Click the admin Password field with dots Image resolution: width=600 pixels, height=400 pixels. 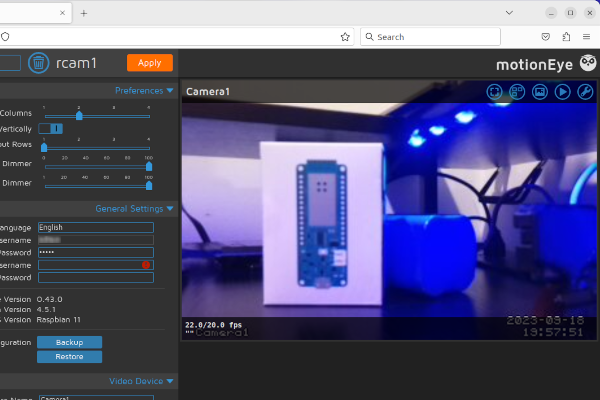click(96, 253)
